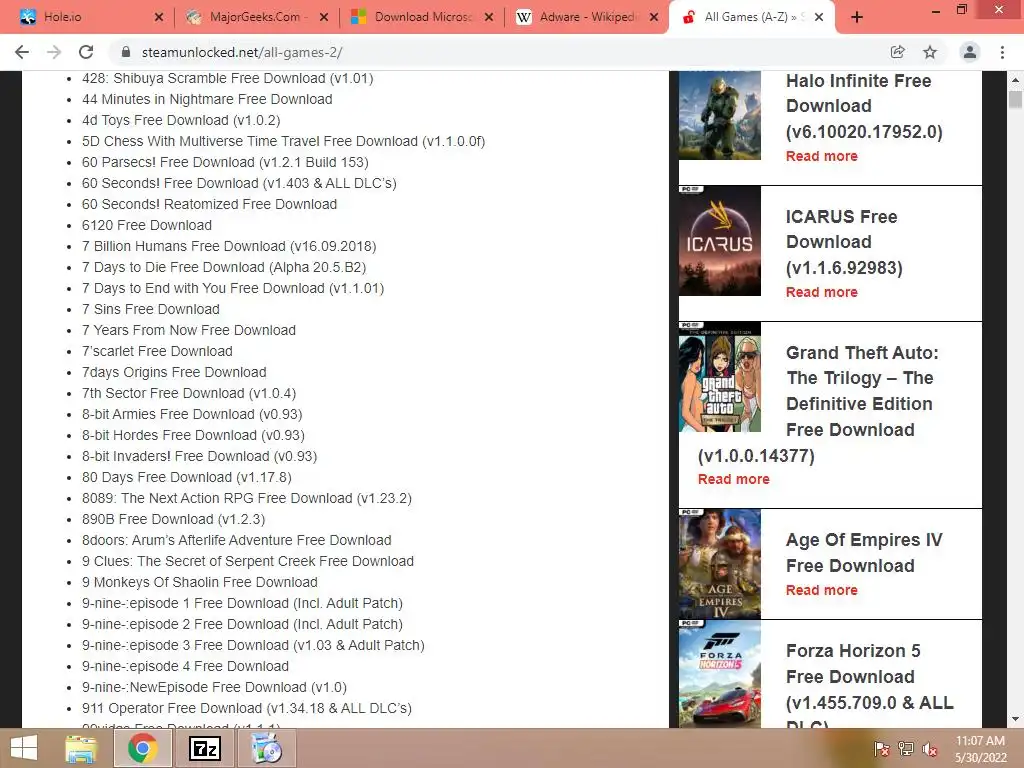The image size is (1024, 768).
Task: Open 60 Seconds! Reatomized Free Download
Action: tap(209, 204)
